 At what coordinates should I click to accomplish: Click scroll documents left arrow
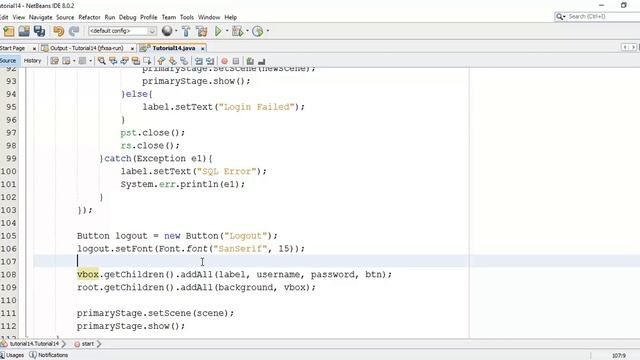coord(625,48)
